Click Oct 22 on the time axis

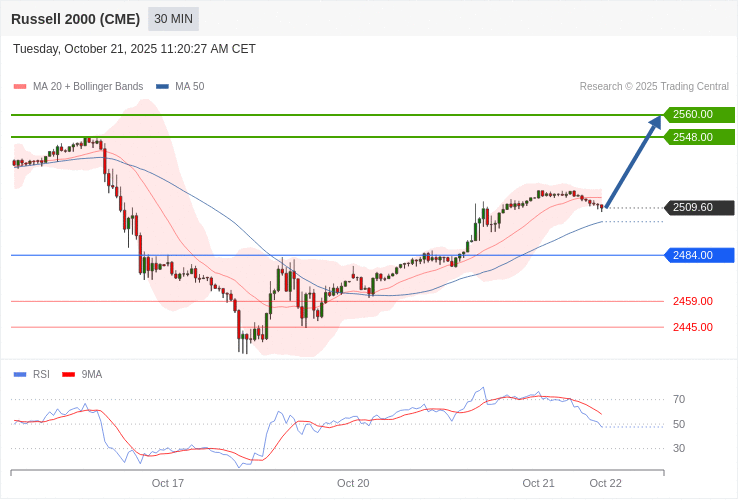click(605, 483)
